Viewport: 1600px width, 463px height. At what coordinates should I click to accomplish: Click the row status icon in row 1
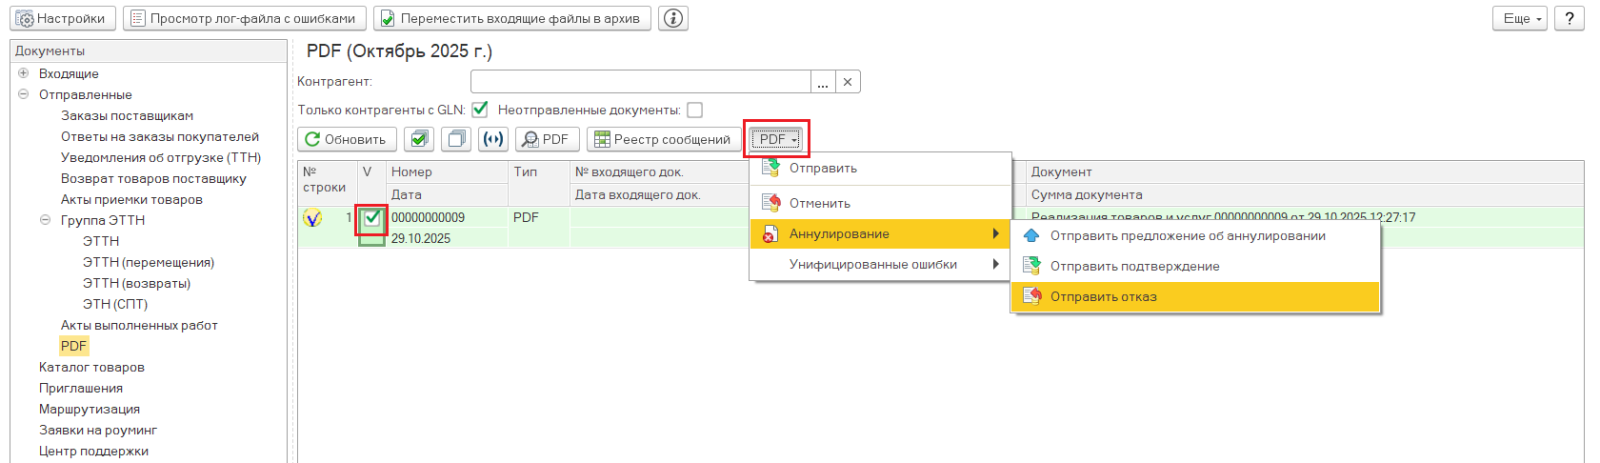coord(313,218)
